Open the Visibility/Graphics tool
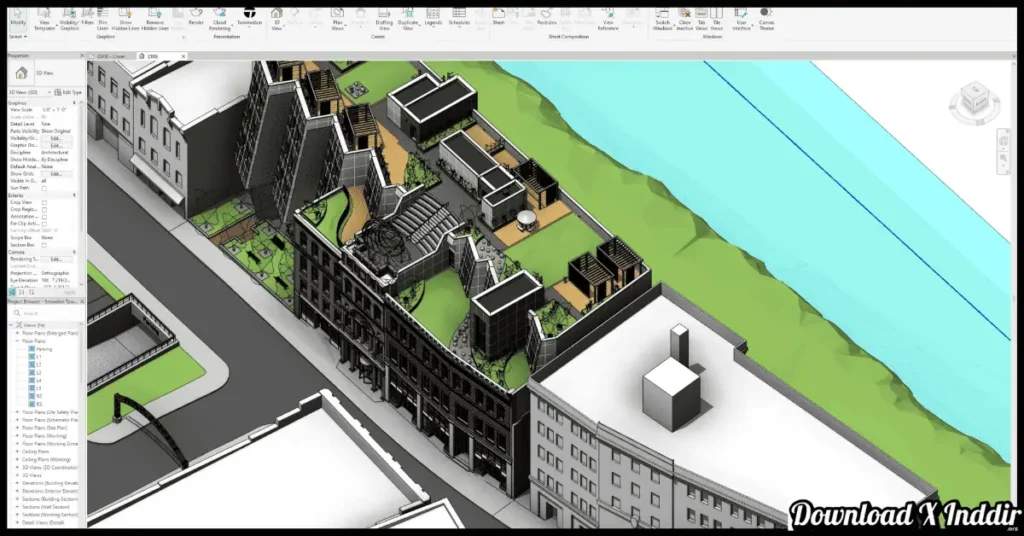This screenshot has height=536, width=1024. (69, 20)
